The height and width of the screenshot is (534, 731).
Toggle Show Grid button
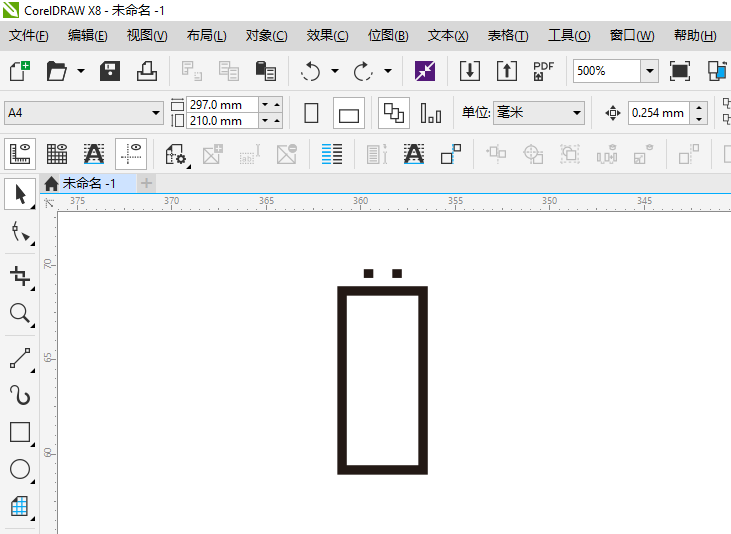(x=57, y=154)
